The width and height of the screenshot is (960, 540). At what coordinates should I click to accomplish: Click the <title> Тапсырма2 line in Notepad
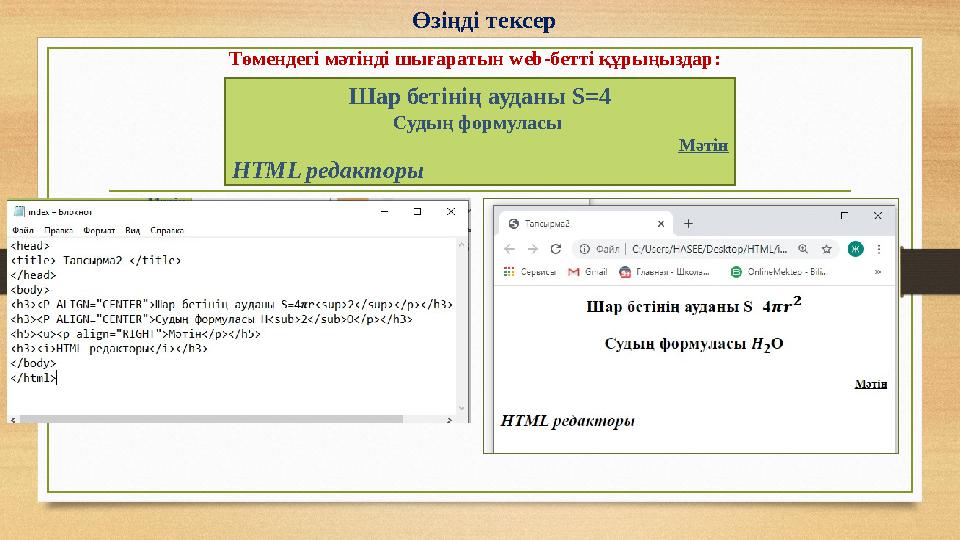point(96,260)
